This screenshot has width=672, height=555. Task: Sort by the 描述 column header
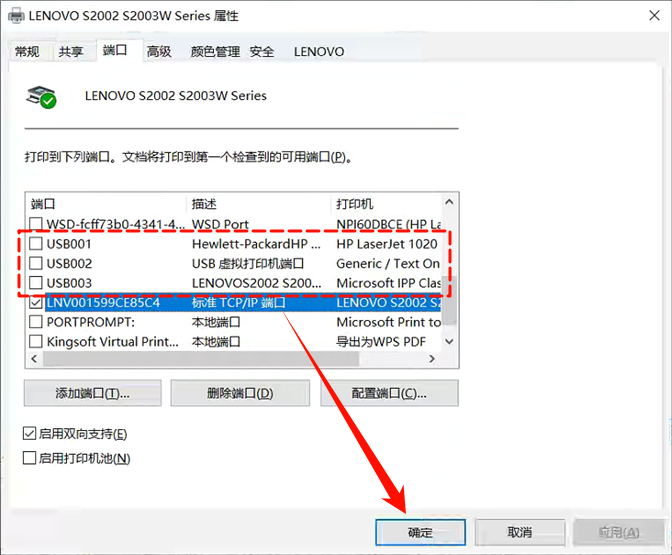pos(258,203)
